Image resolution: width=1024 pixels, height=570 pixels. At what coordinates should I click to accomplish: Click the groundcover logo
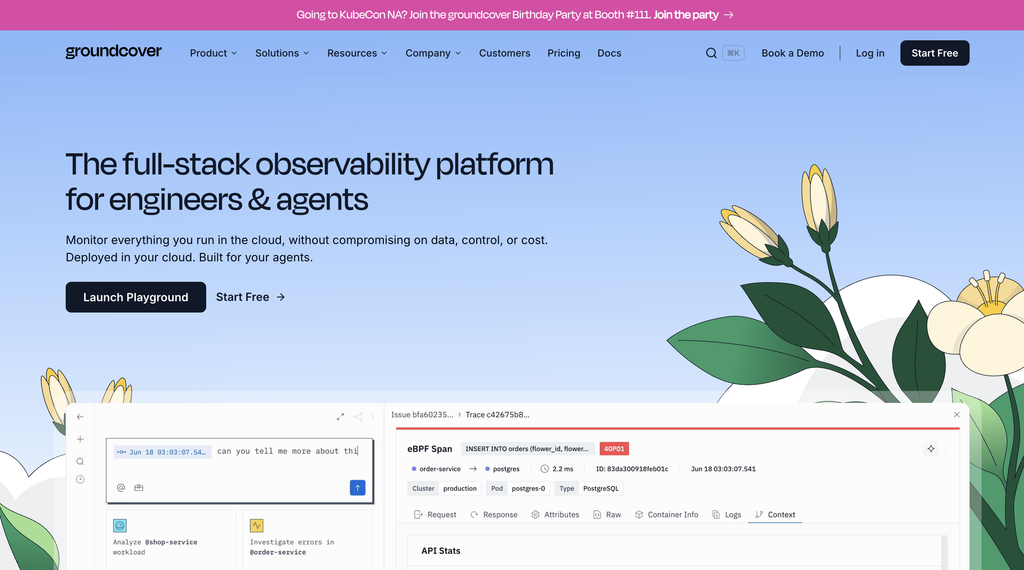coord(114,52)
